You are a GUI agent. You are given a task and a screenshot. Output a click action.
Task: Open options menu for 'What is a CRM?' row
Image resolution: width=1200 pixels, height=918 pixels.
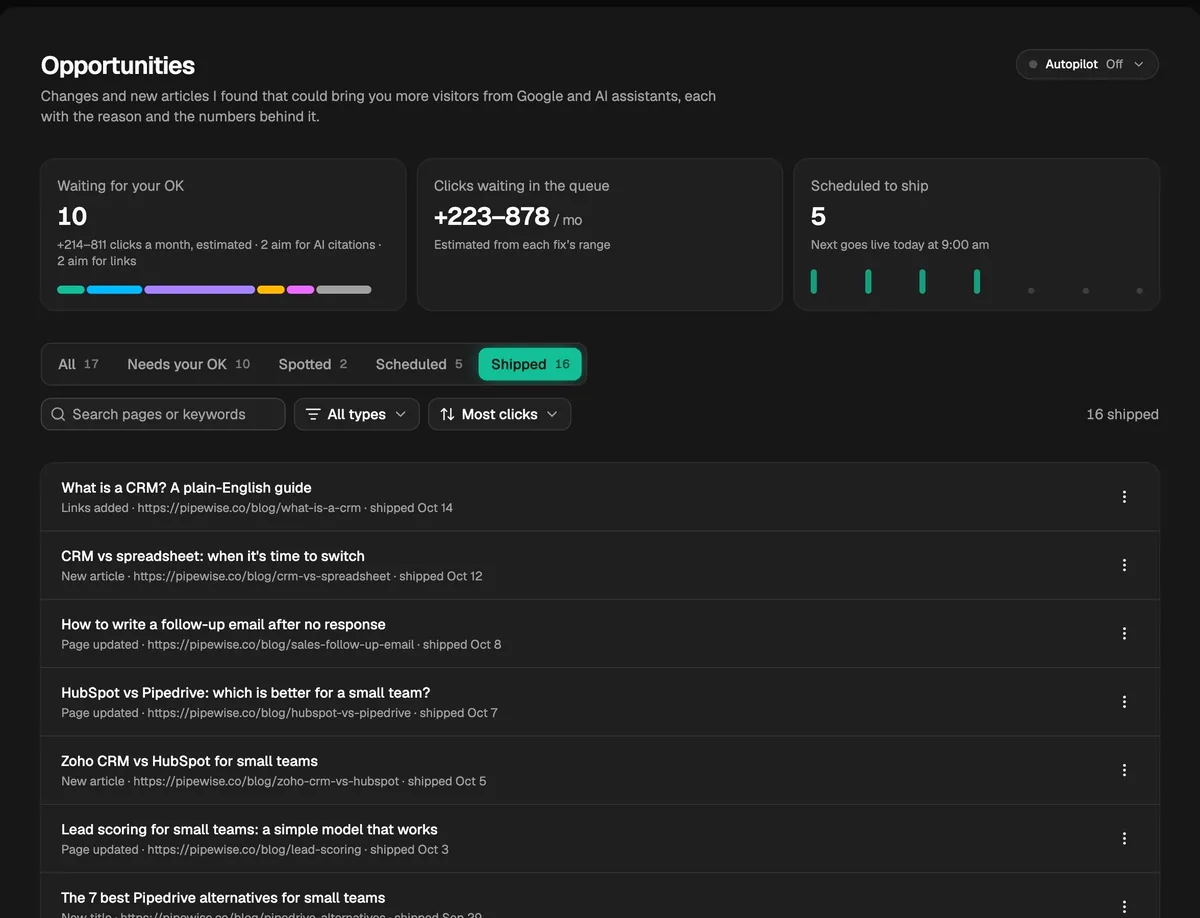pyautogui.click(x=1124, y=497)
